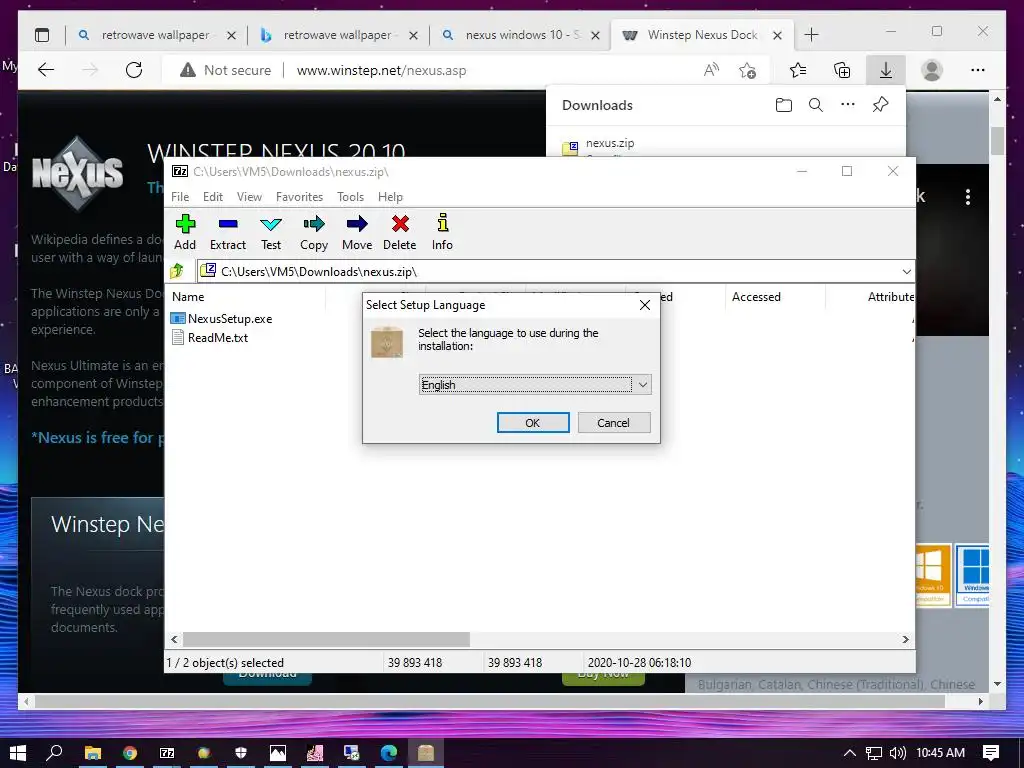Image resolution: width=1024 pixels, height=768 pixels.
Task: Close the Winstep Nexus Dock tab
Action: pyautogui.click(x=777, y=35)
